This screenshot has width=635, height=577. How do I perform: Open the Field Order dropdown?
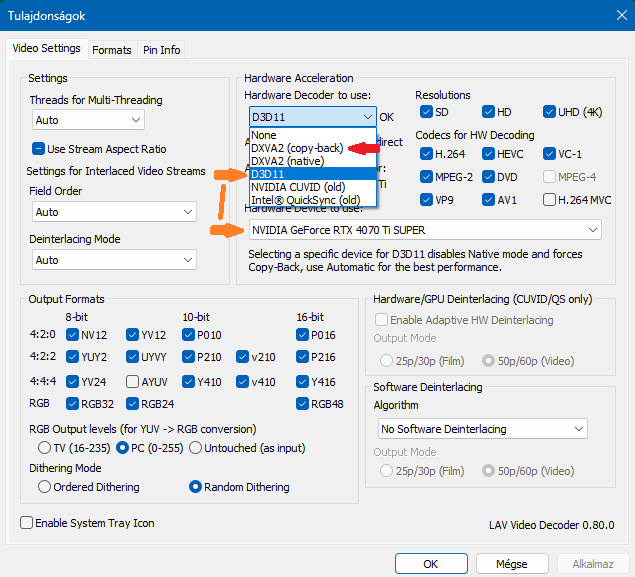click(114, 212)
